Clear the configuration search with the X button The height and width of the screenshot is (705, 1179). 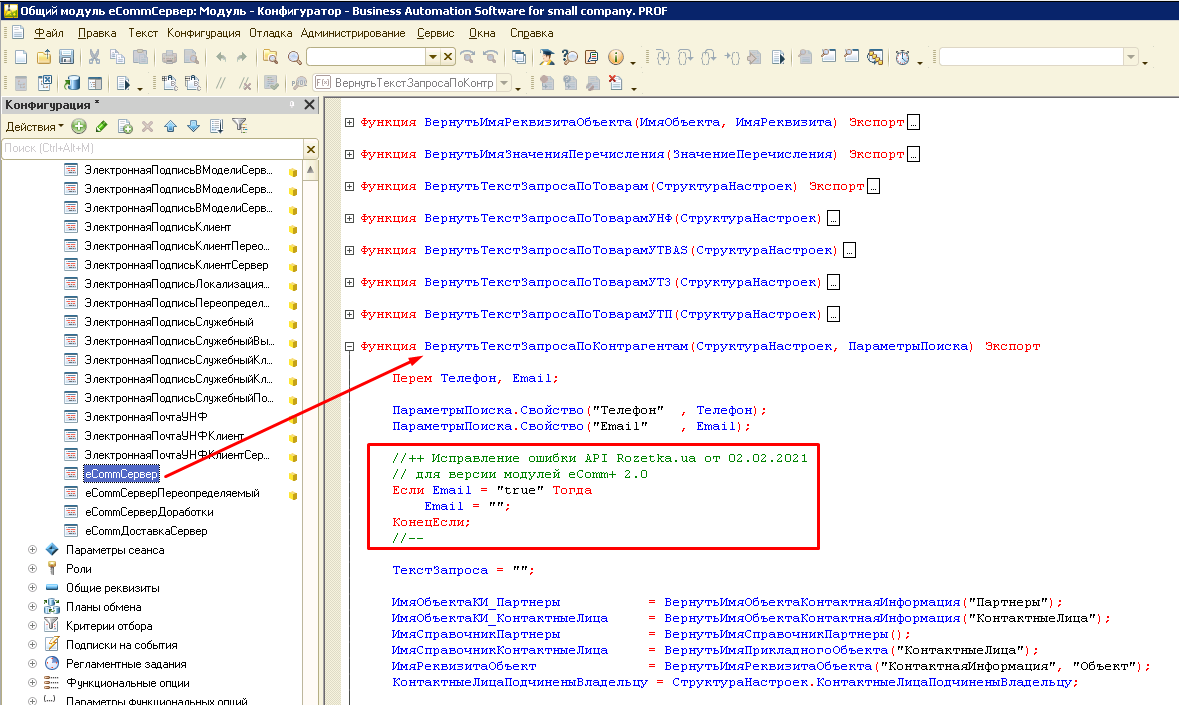coord(311,149)
